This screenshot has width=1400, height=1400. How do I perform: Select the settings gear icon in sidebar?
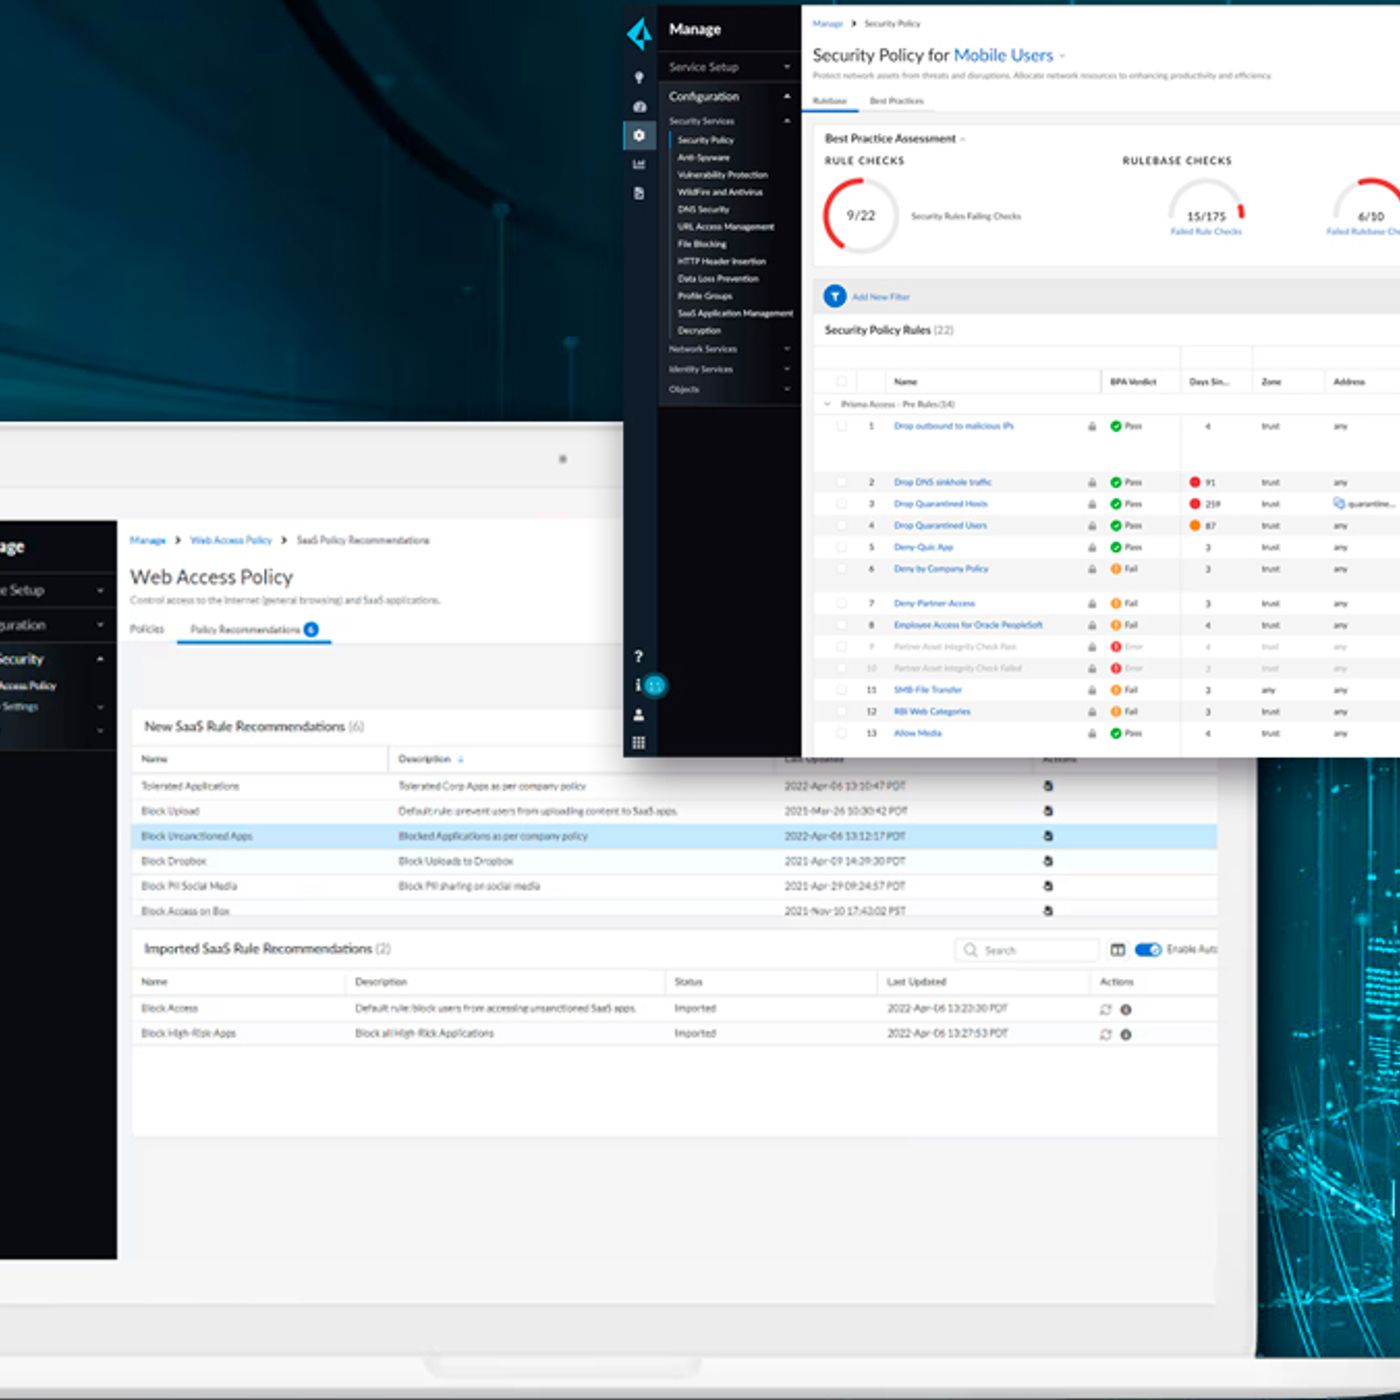click(639, 135)
